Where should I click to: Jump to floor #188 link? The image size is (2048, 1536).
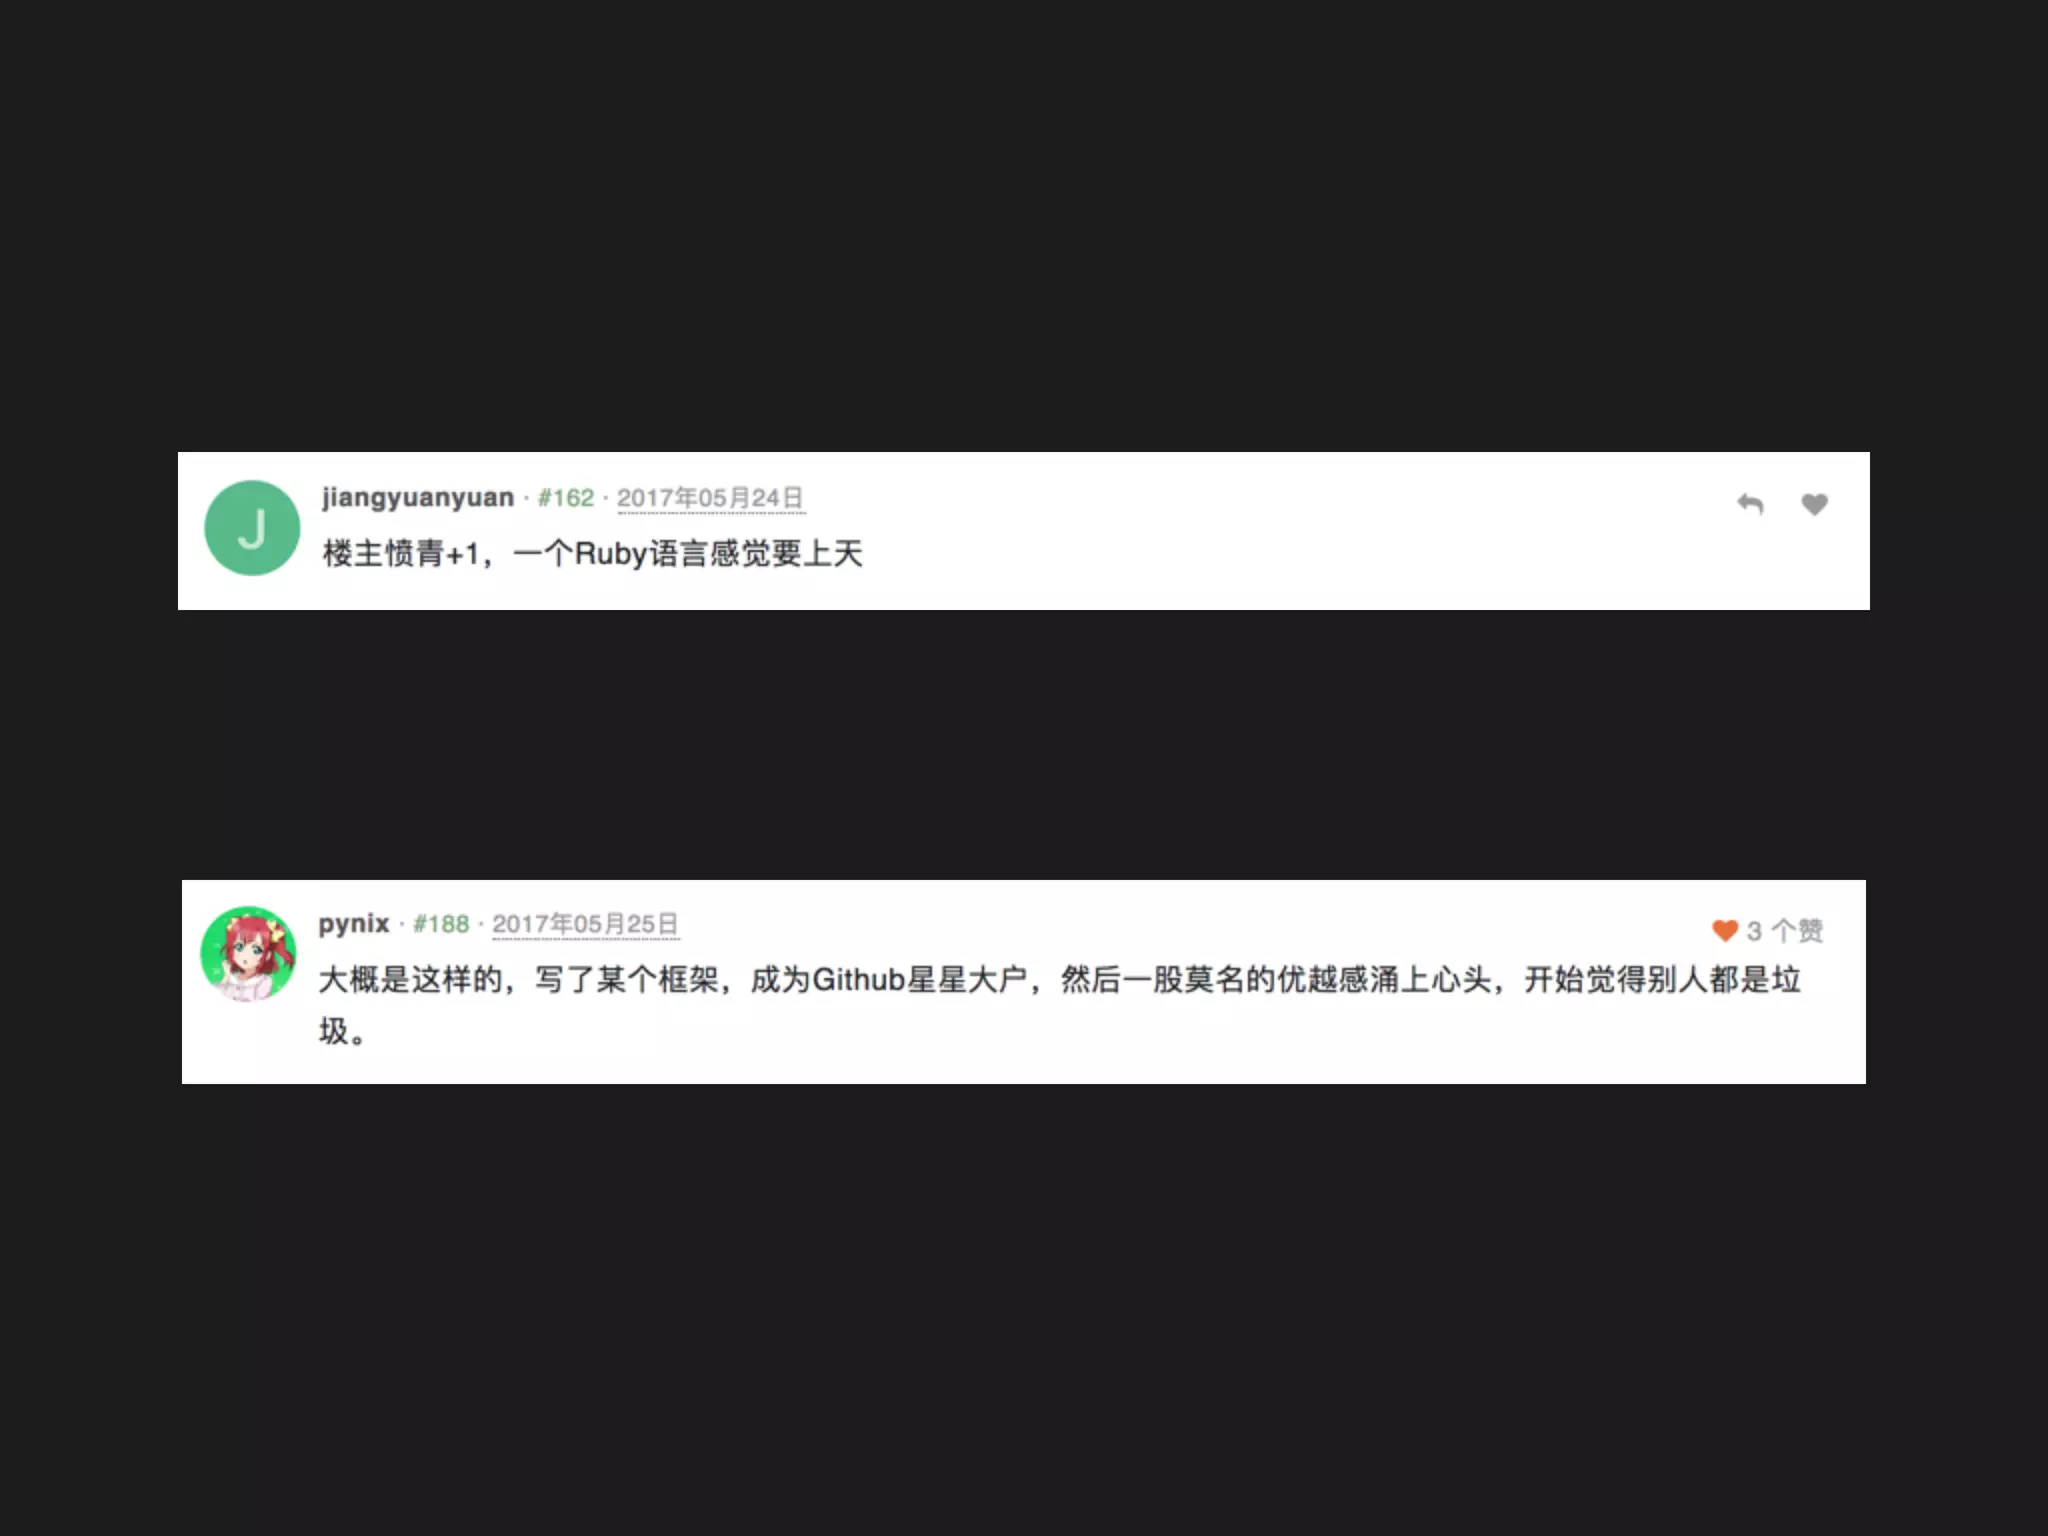[x=441, y=923]
